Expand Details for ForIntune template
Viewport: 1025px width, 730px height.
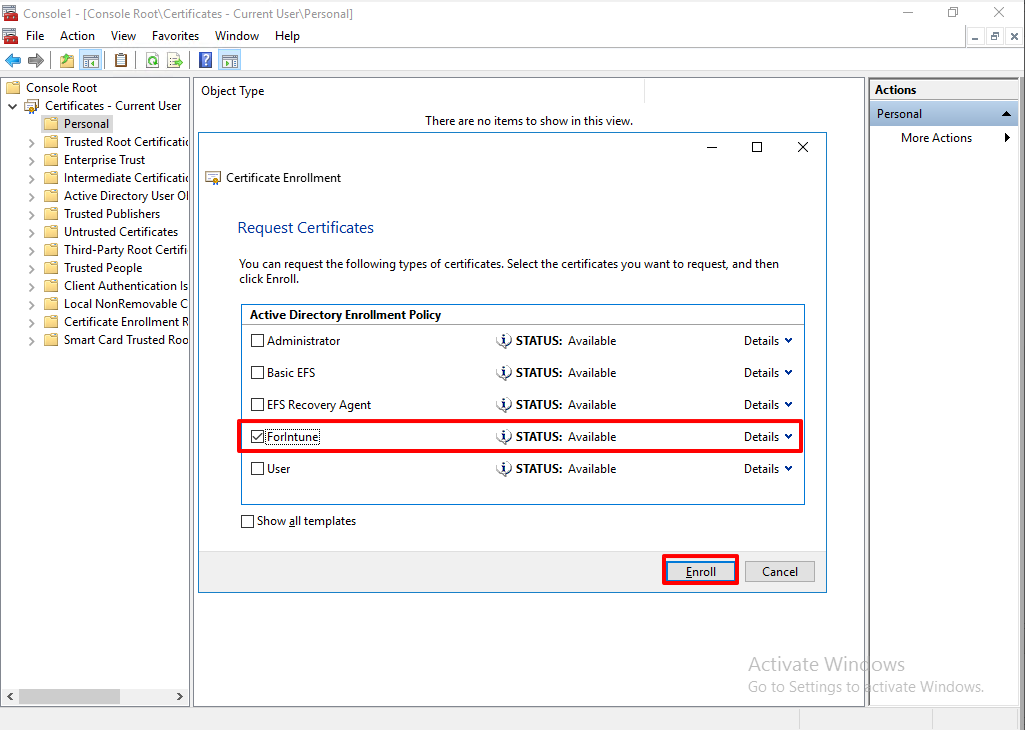768,437
